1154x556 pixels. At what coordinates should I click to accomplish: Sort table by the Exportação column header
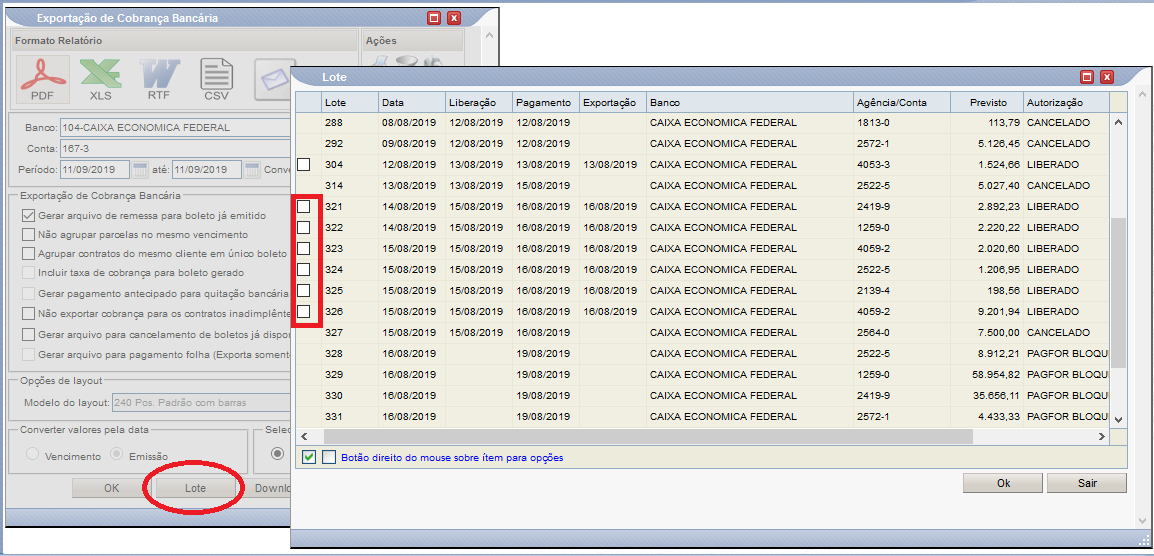click(613, 102)
